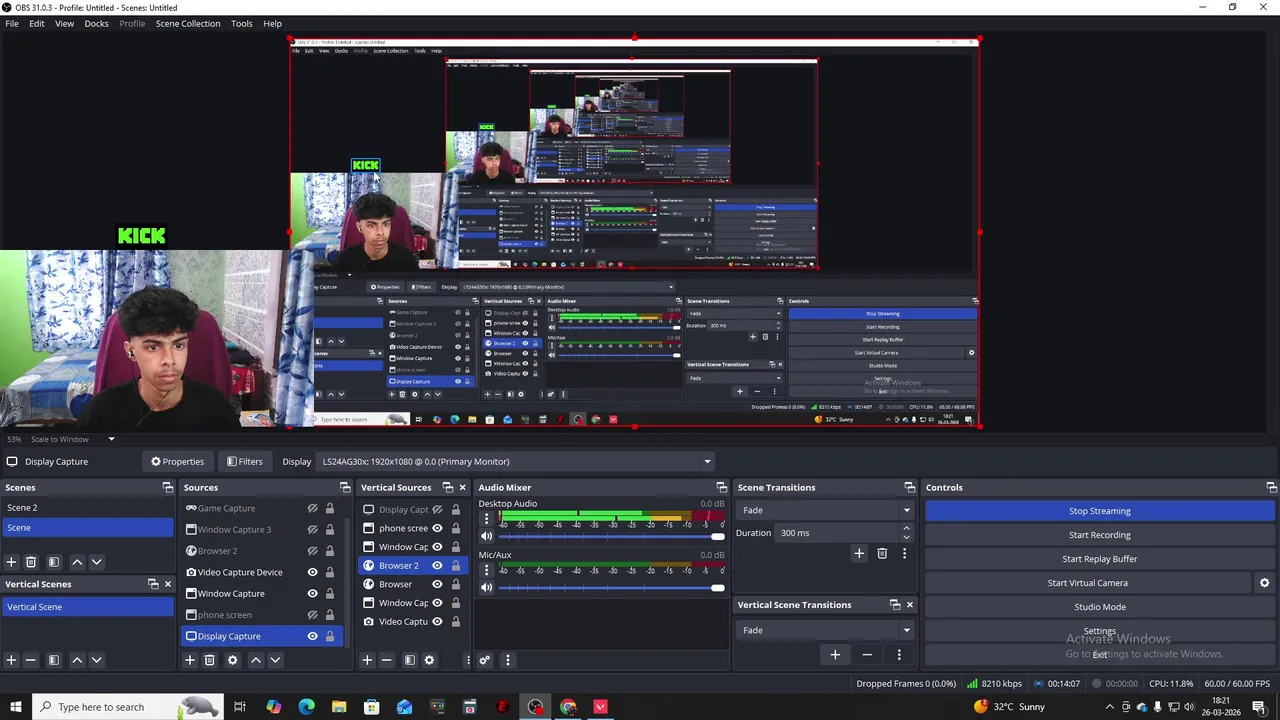Add a vertical scene with plus icon

11,660
